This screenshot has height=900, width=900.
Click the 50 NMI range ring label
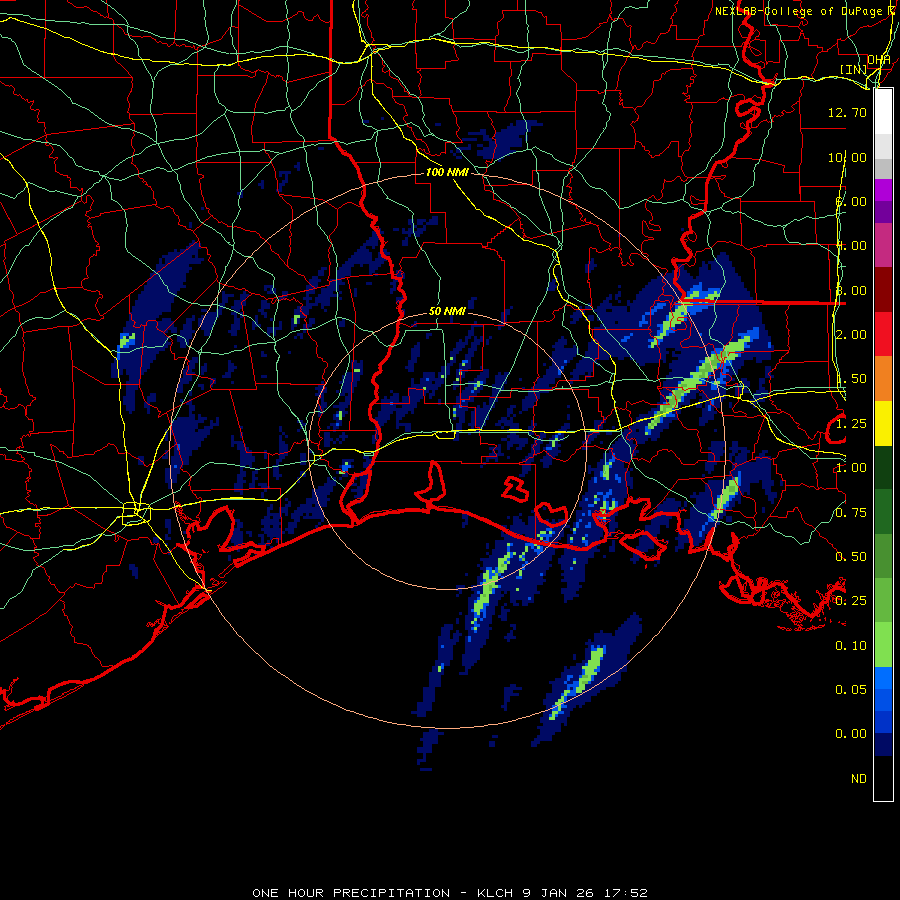tap(447, 311)
